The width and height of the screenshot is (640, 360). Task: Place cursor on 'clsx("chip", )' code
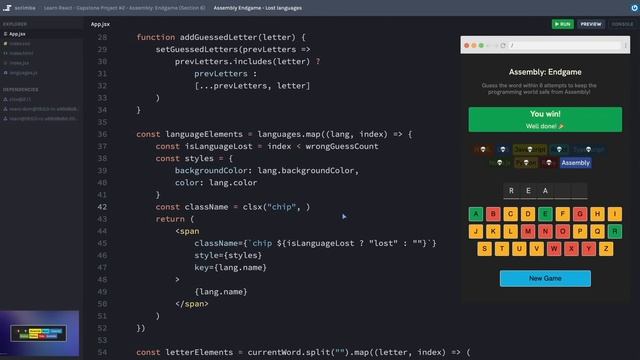tap(276, 207)
